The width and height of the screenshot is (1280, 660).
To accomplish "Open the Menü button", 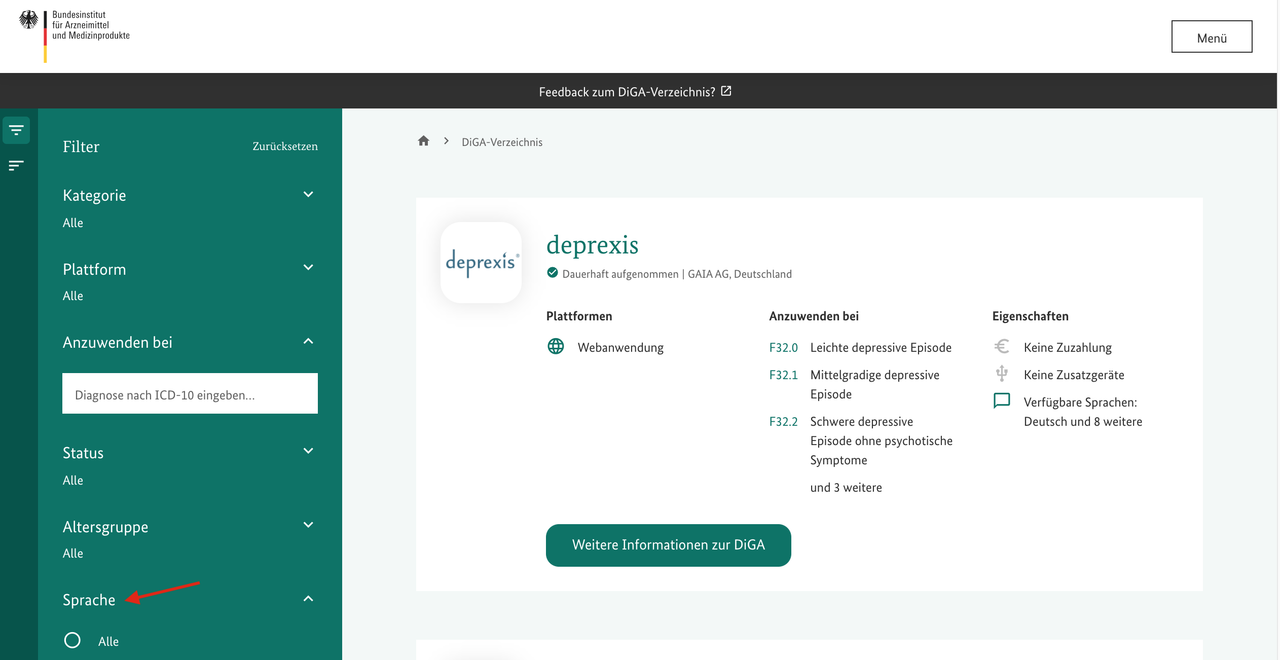I will pyautogui.click(x=1212, y=37).
